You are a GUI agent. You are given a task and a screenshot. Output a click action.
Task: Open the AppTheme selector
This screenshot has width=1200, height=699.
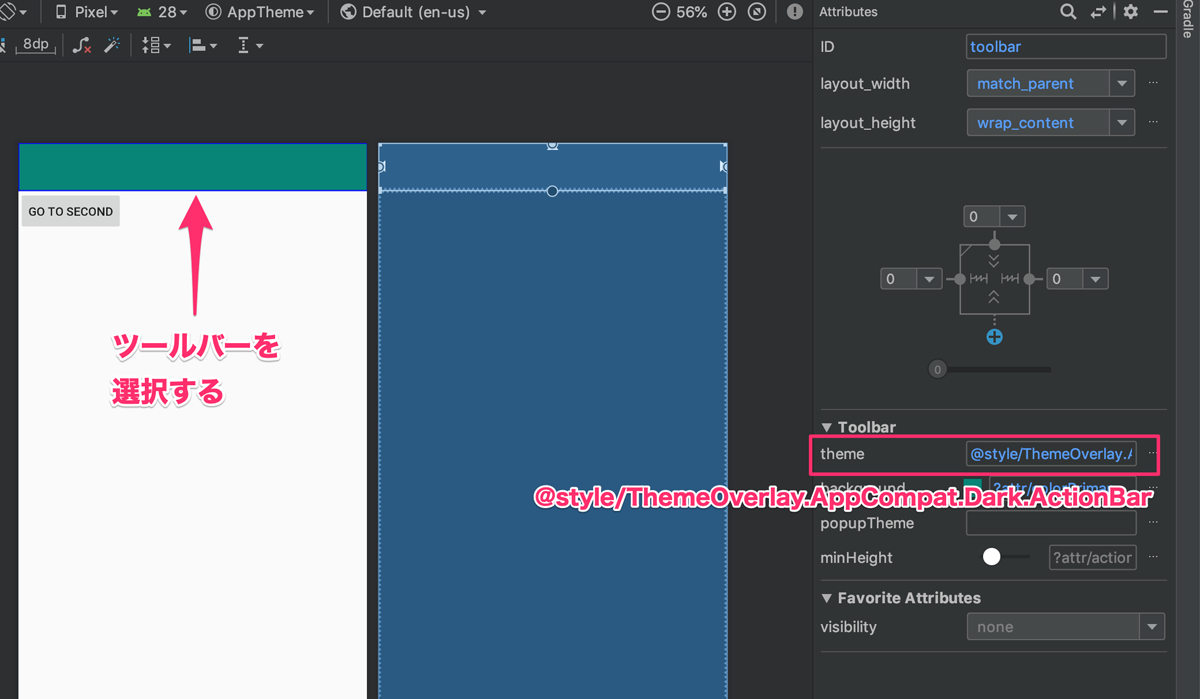pos(259,12)
